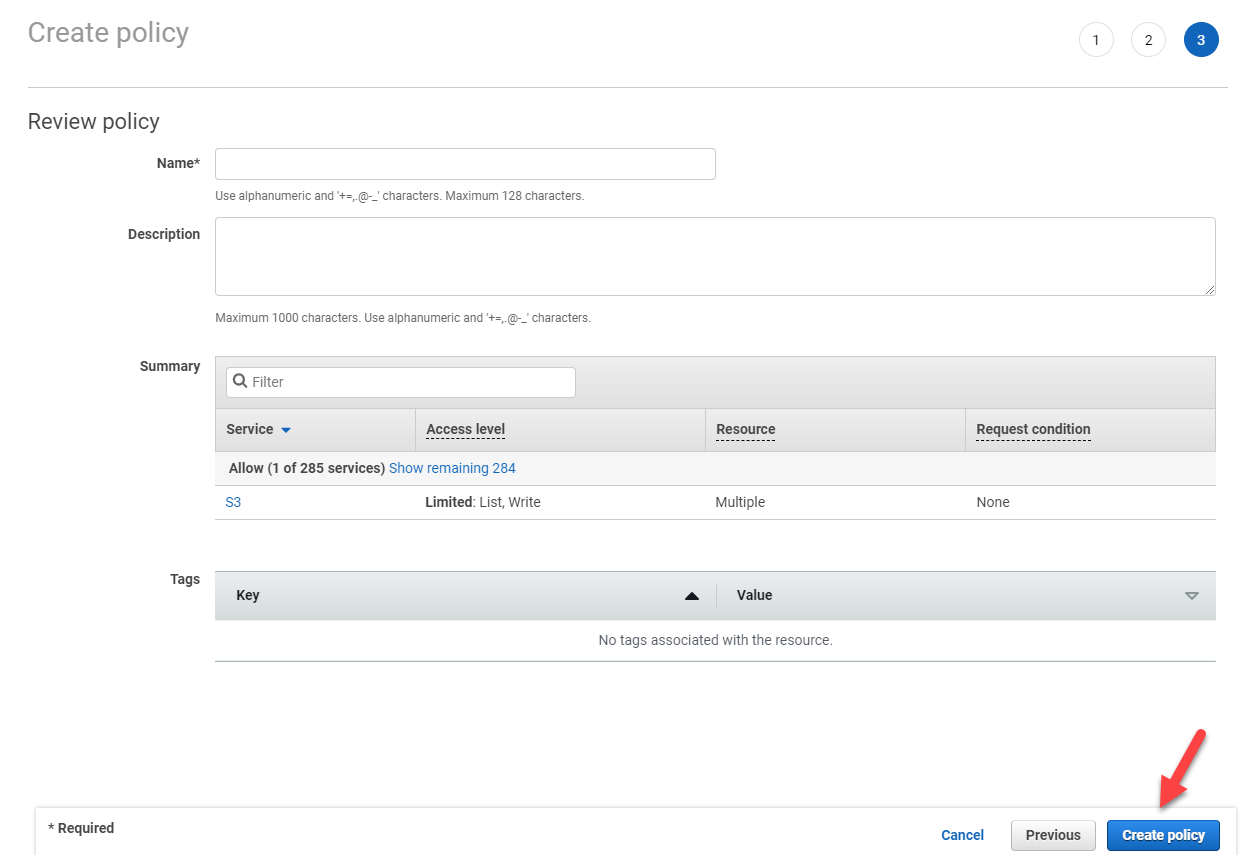1253x855 pixels.
Task: Sort tags by Value descending arrow
Action: pos(1191,596)
